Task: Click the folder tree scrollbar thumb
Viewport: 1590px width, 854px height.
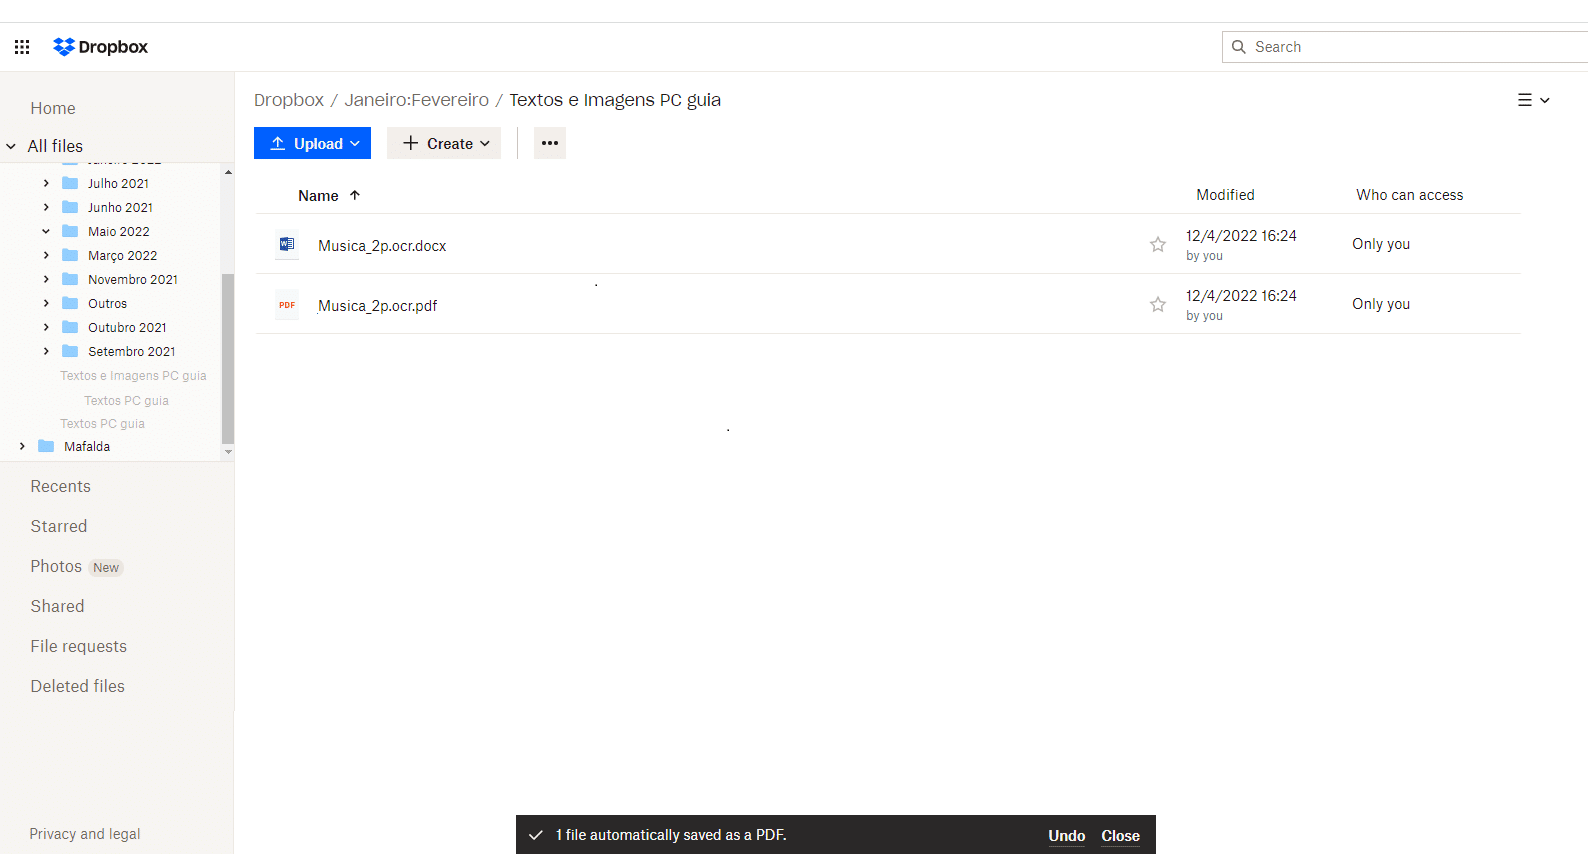Action: (x=228, y=357)
